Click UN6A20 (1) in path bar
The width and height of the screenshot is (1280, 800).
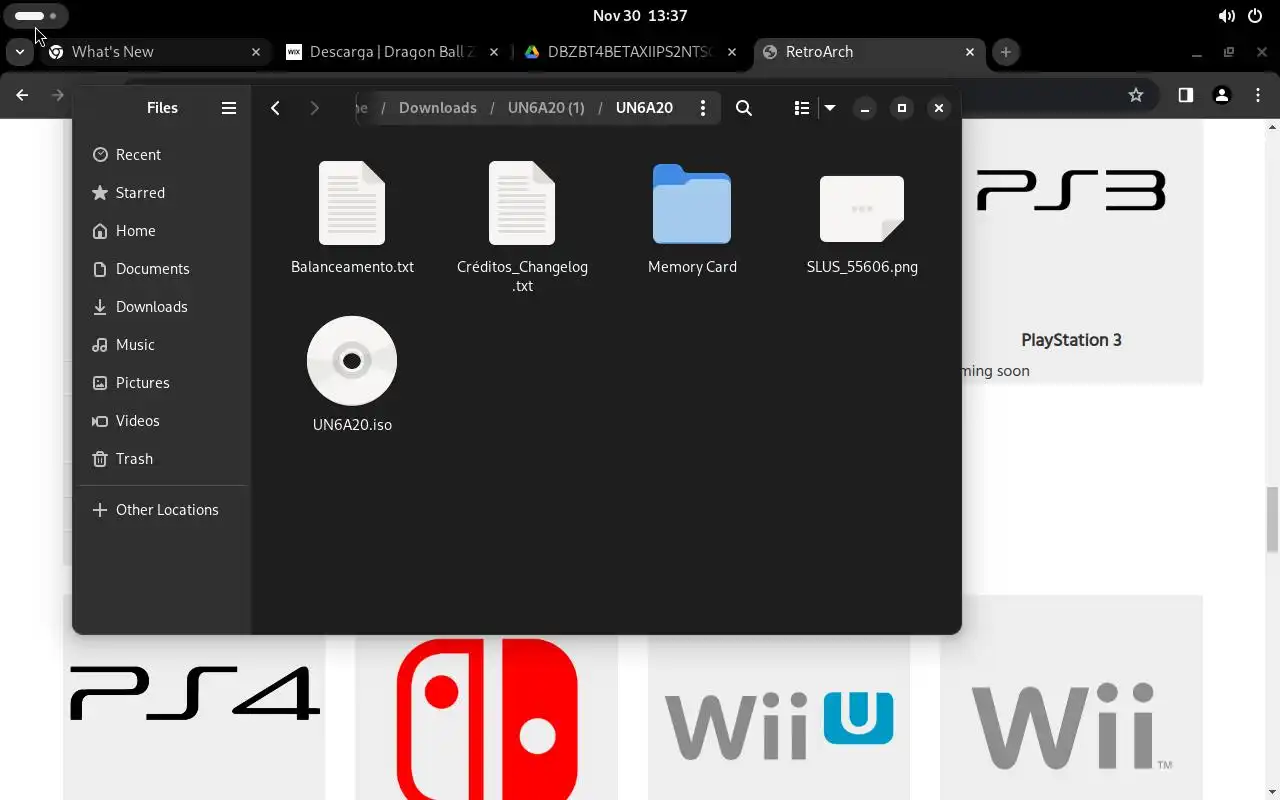546,108
